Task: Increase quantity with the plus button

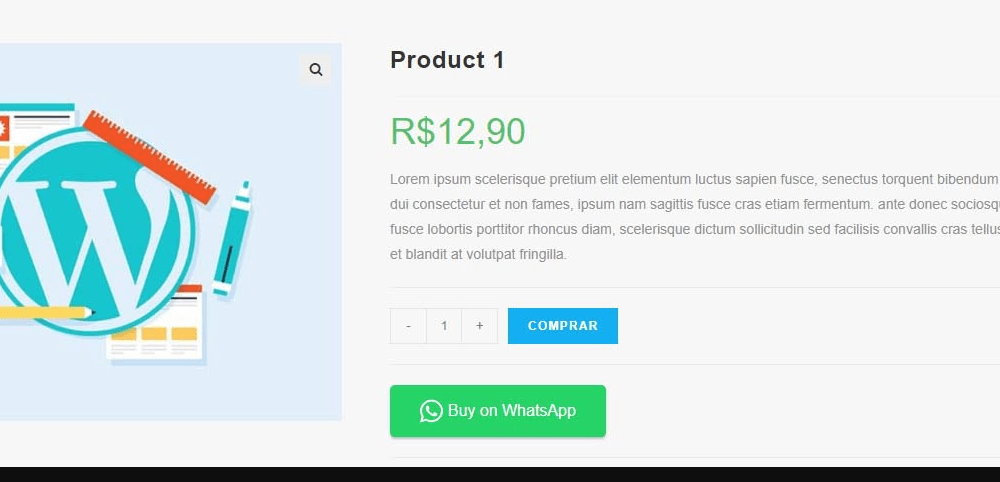Action: 480,326
